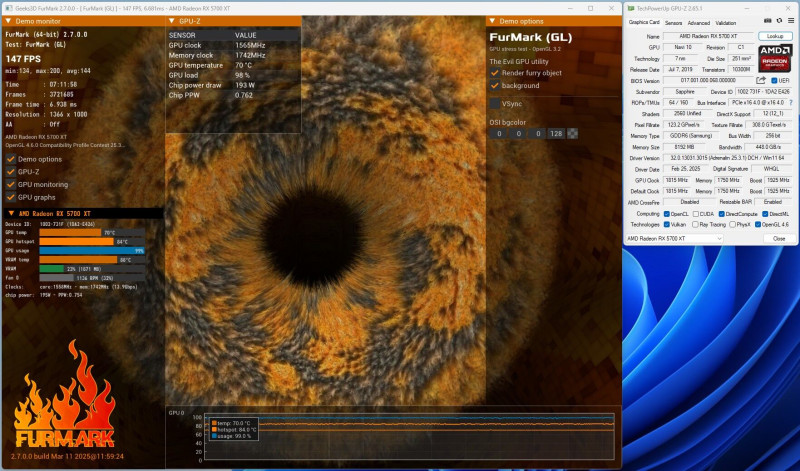Click the Close button in GPU-Z
The image size is (800, 471).
779,238
